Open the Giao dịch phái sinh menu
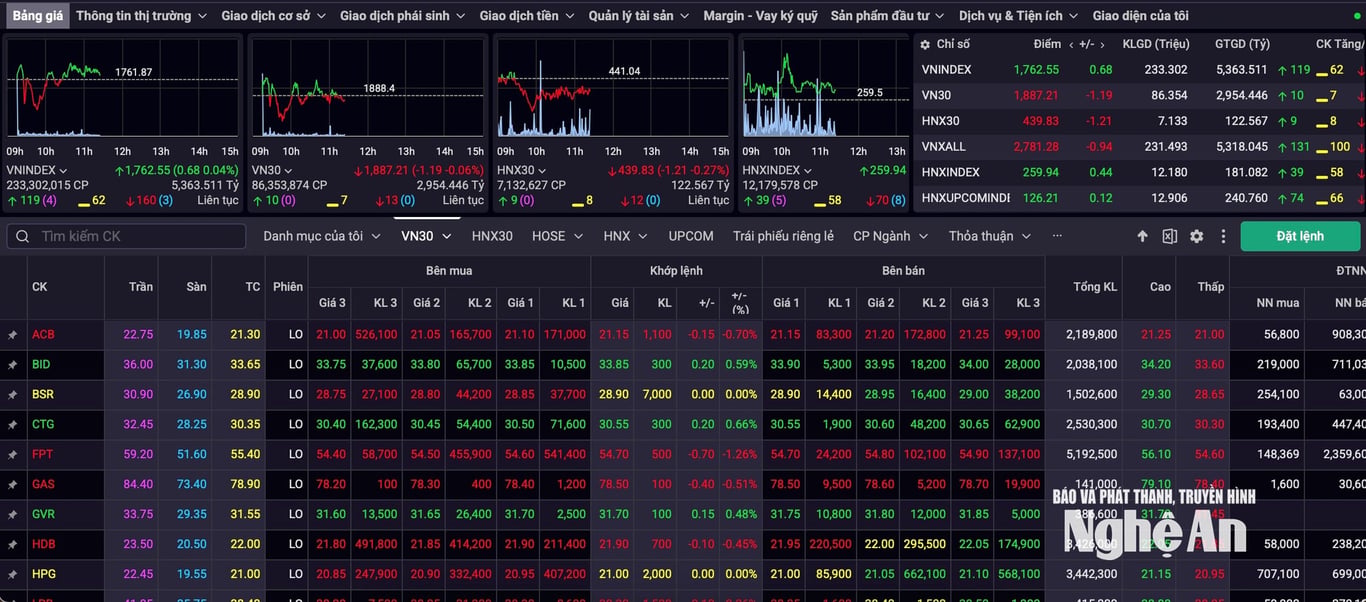This screenshot has width=1366, height=602. 402,16
